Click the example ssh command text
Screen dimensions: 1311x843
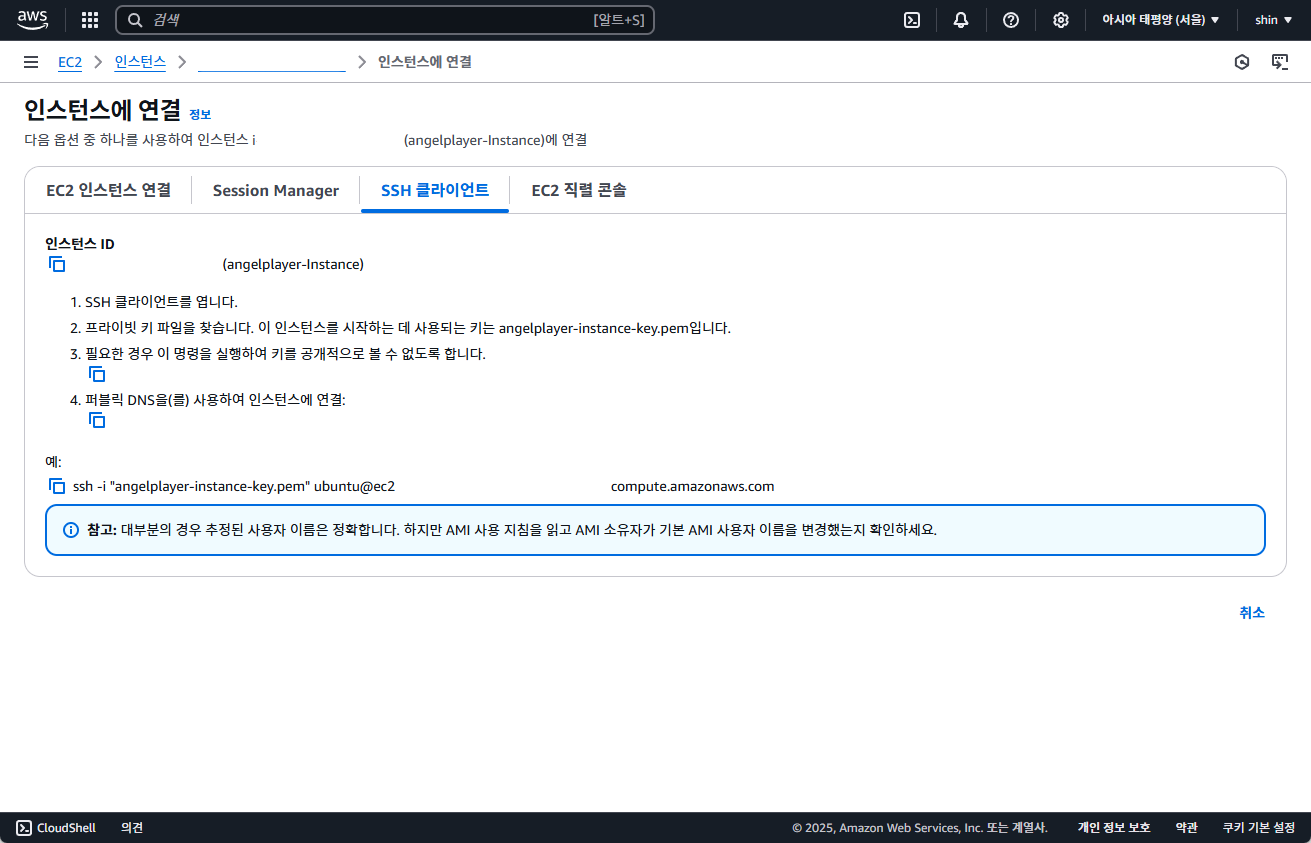pos(424,487)
